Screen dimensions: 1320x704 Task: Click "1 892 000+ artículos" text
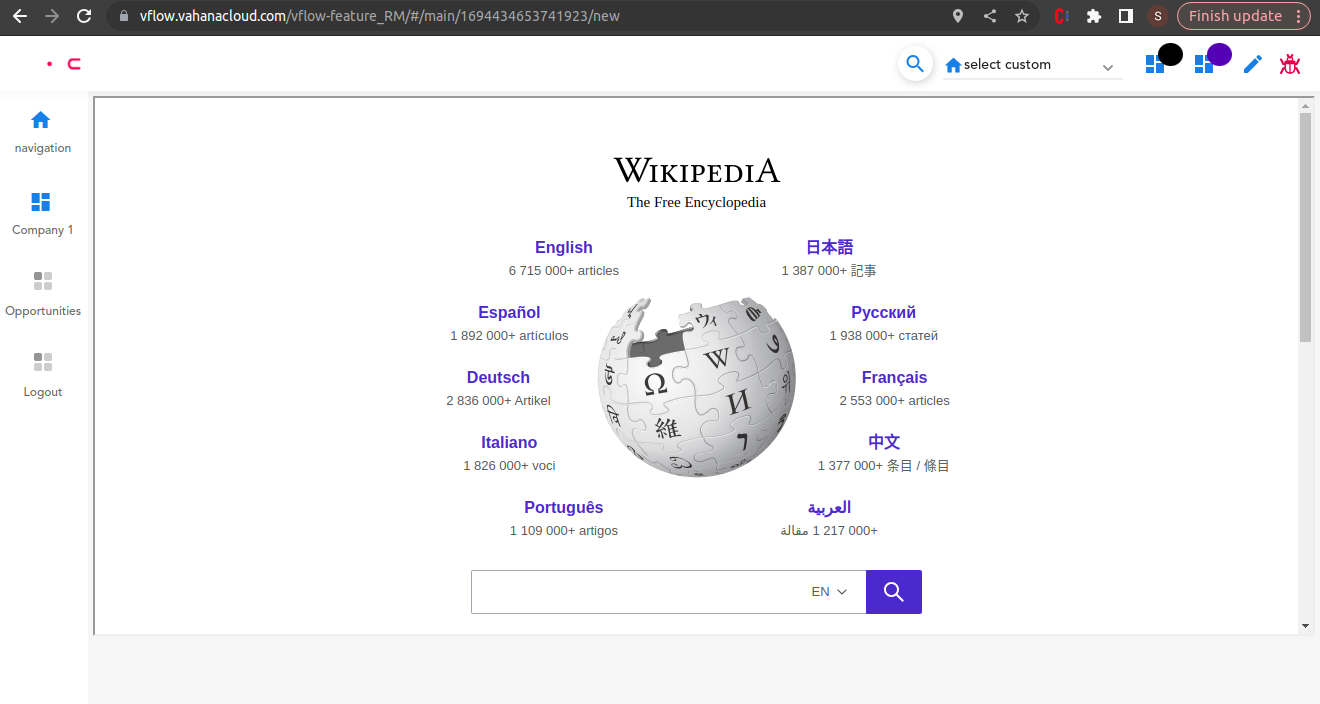tap(509, 336)
